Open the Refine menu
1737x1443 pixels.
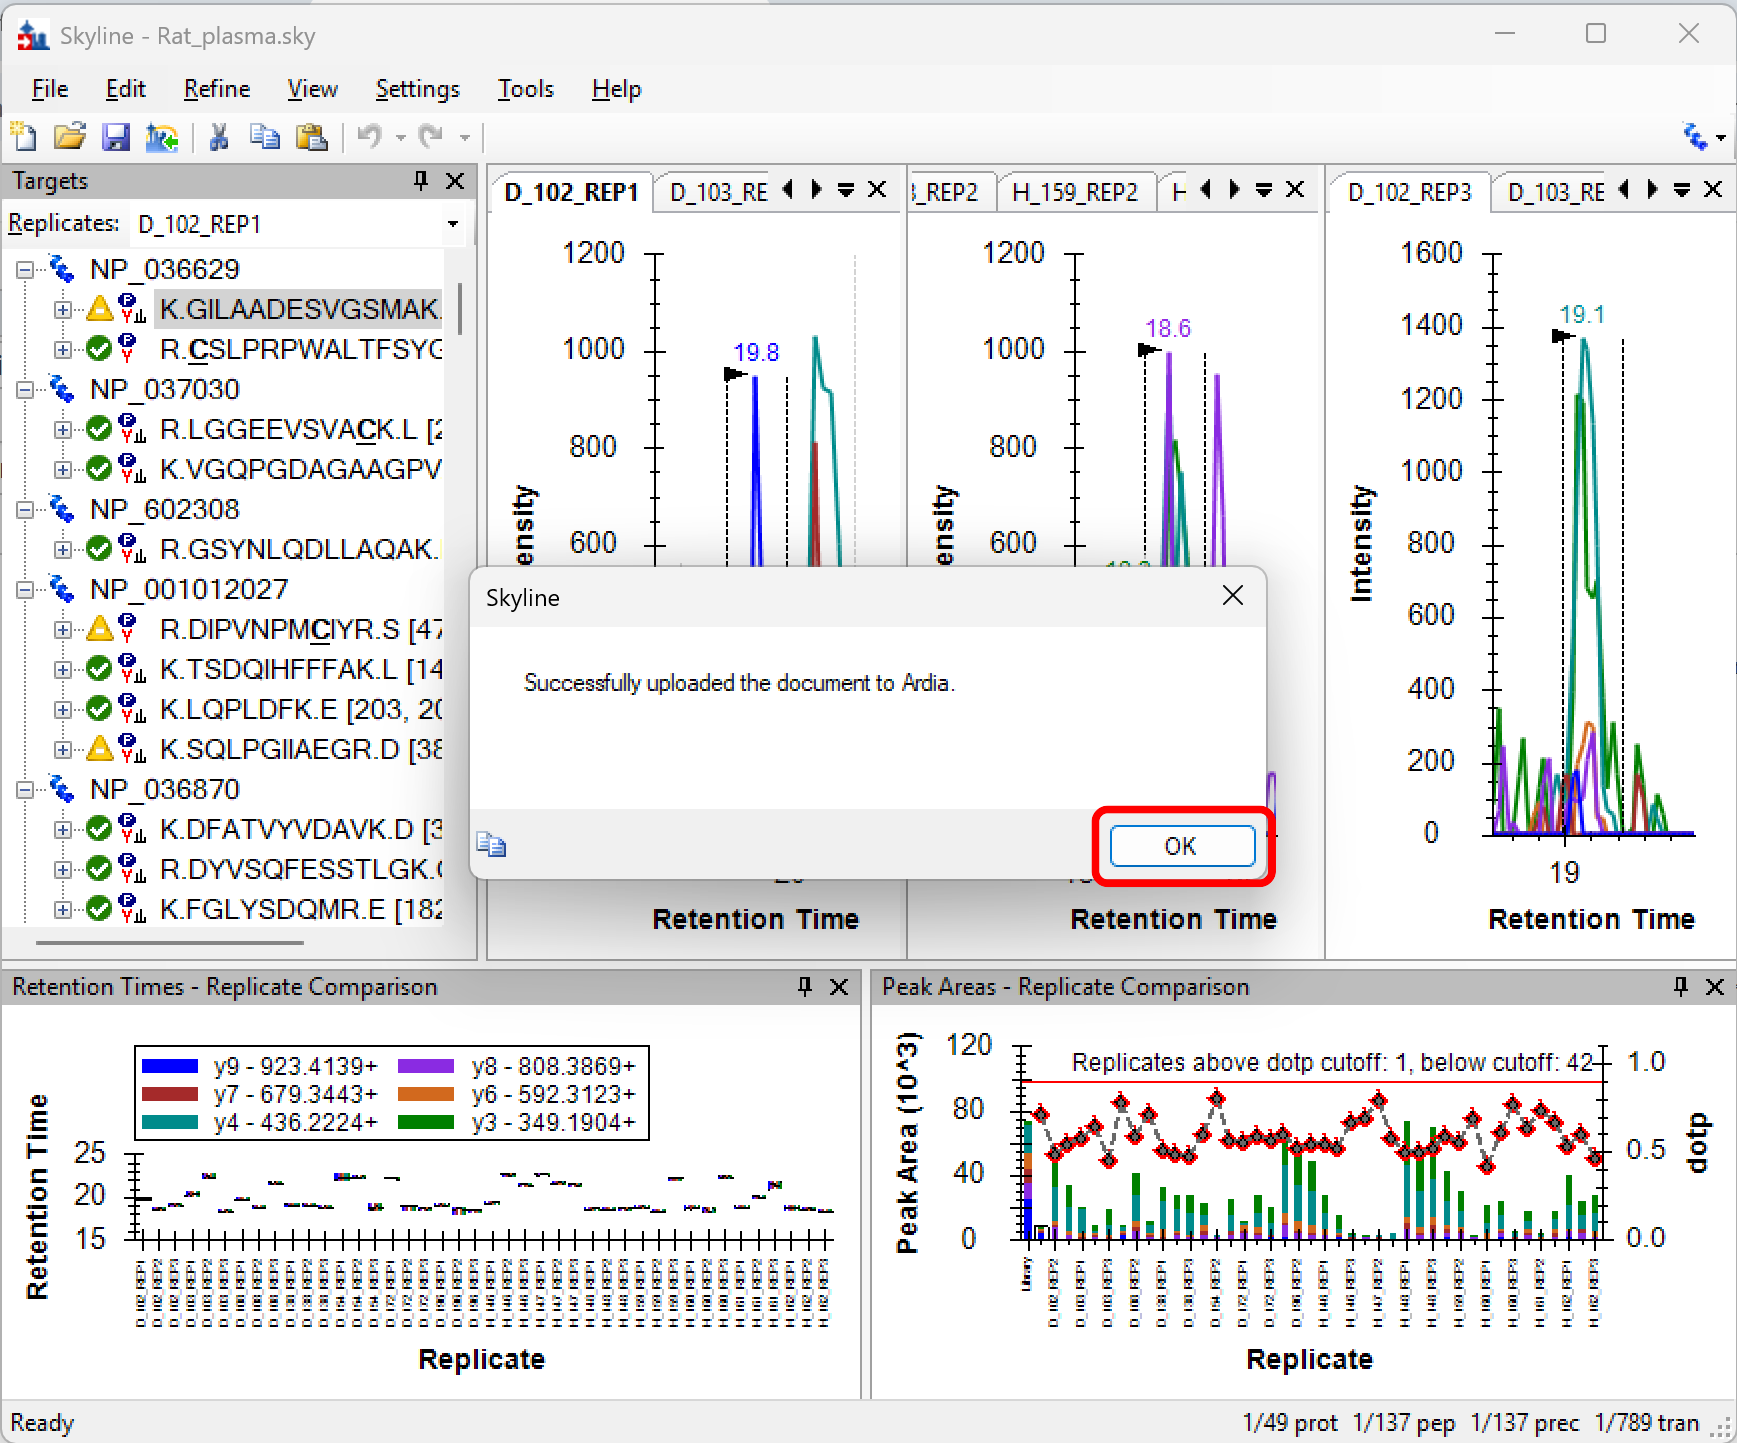click(216, 89)
